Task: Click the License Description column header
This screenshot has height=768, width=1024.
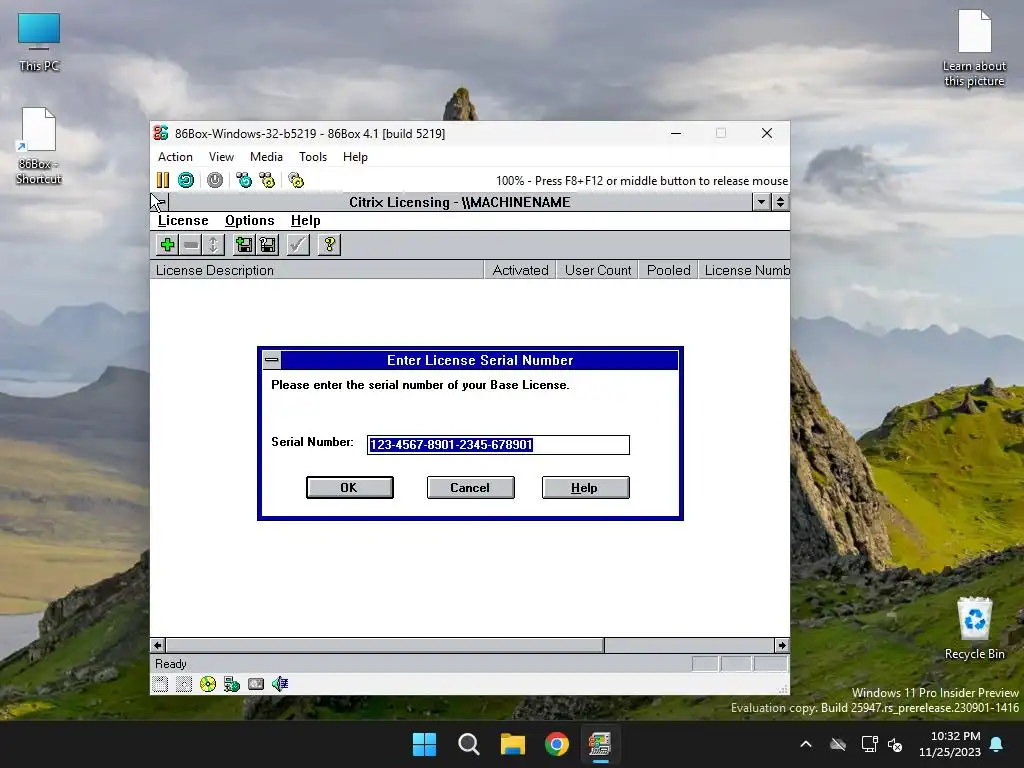Action: click(317, 270)
